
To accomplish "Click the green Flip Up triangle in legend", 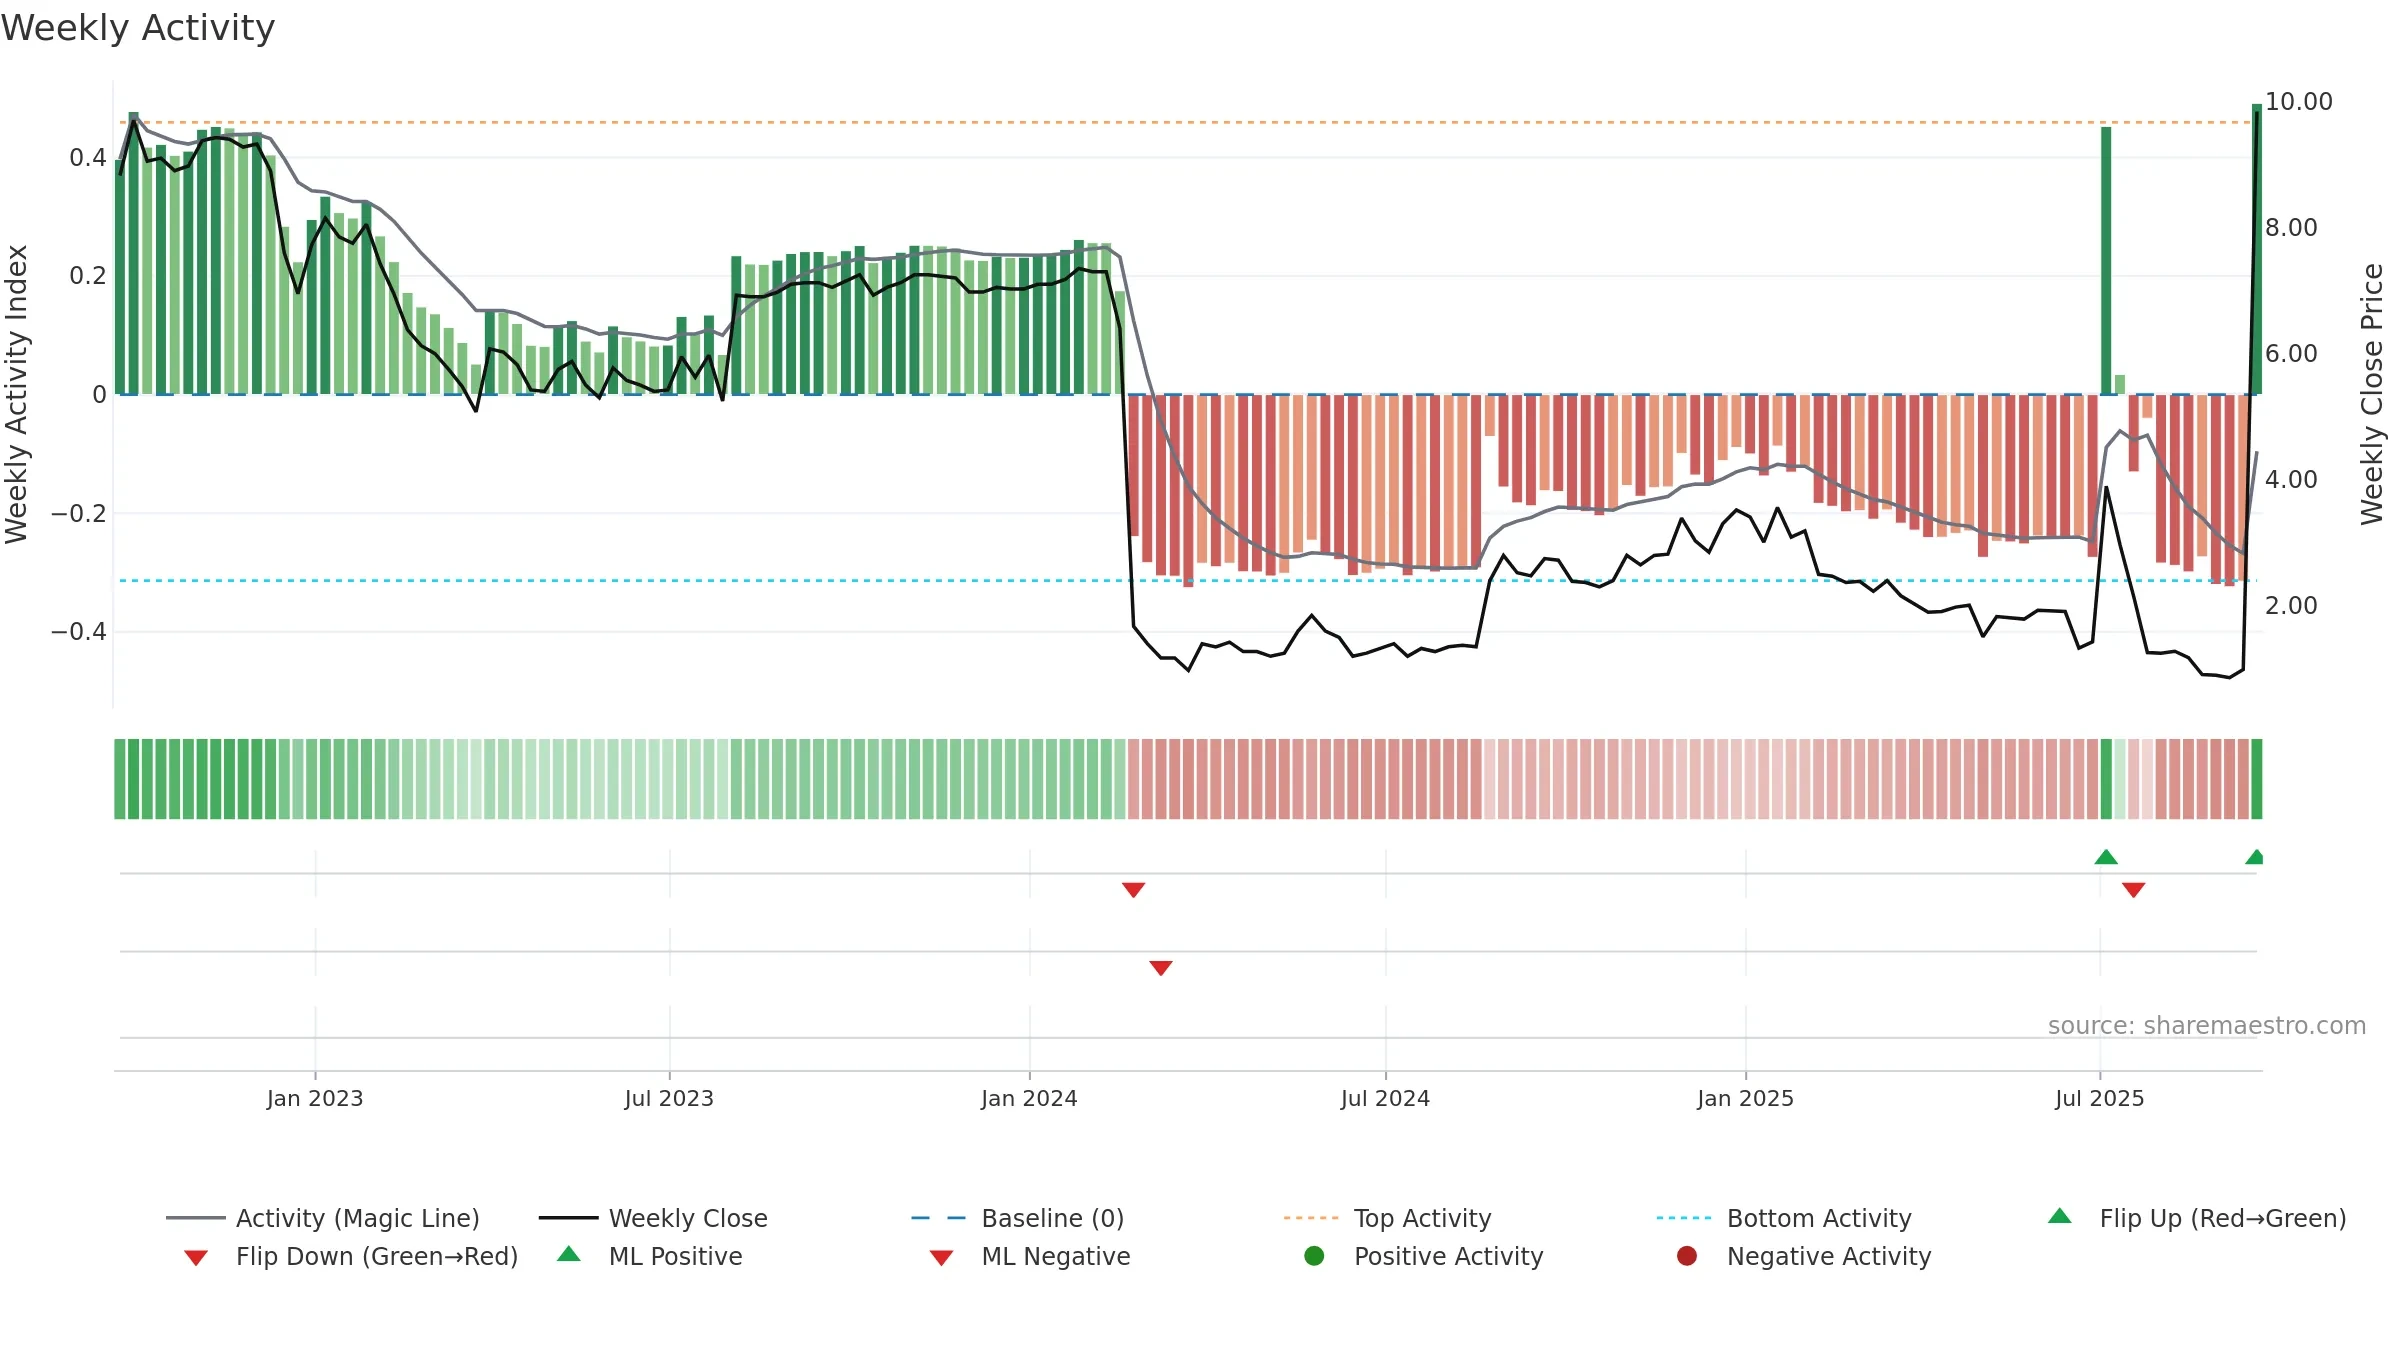I will (x=2060, y=1216).
